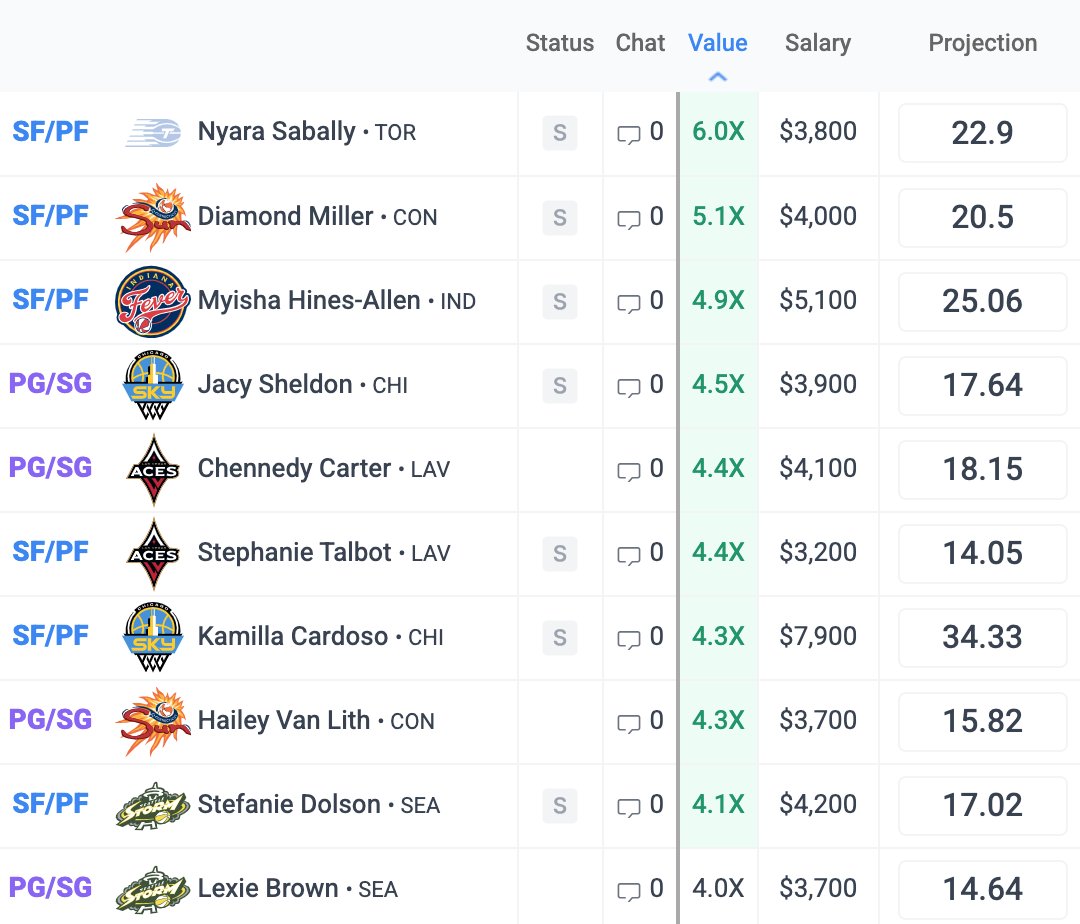Click the Chat column header
This screenshot has height=924, width=1080.
(640, 43)
